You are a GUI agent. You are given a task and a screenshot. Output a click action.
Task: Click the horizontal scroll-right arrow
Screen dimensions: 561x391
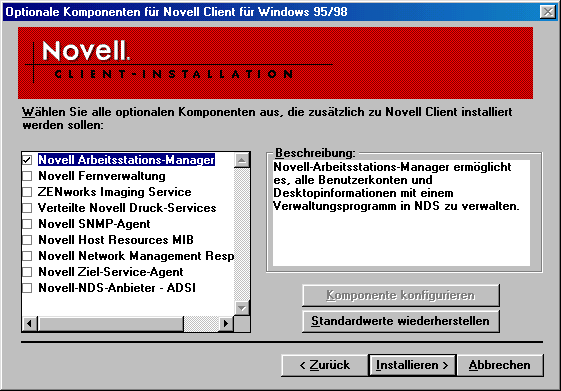pos(226,324)
